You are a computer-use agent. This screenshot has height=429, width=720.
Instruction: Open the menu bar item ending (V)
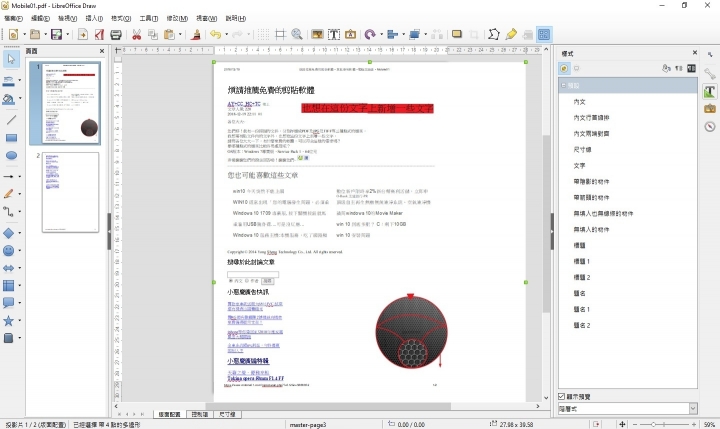[x=67, y=18]
